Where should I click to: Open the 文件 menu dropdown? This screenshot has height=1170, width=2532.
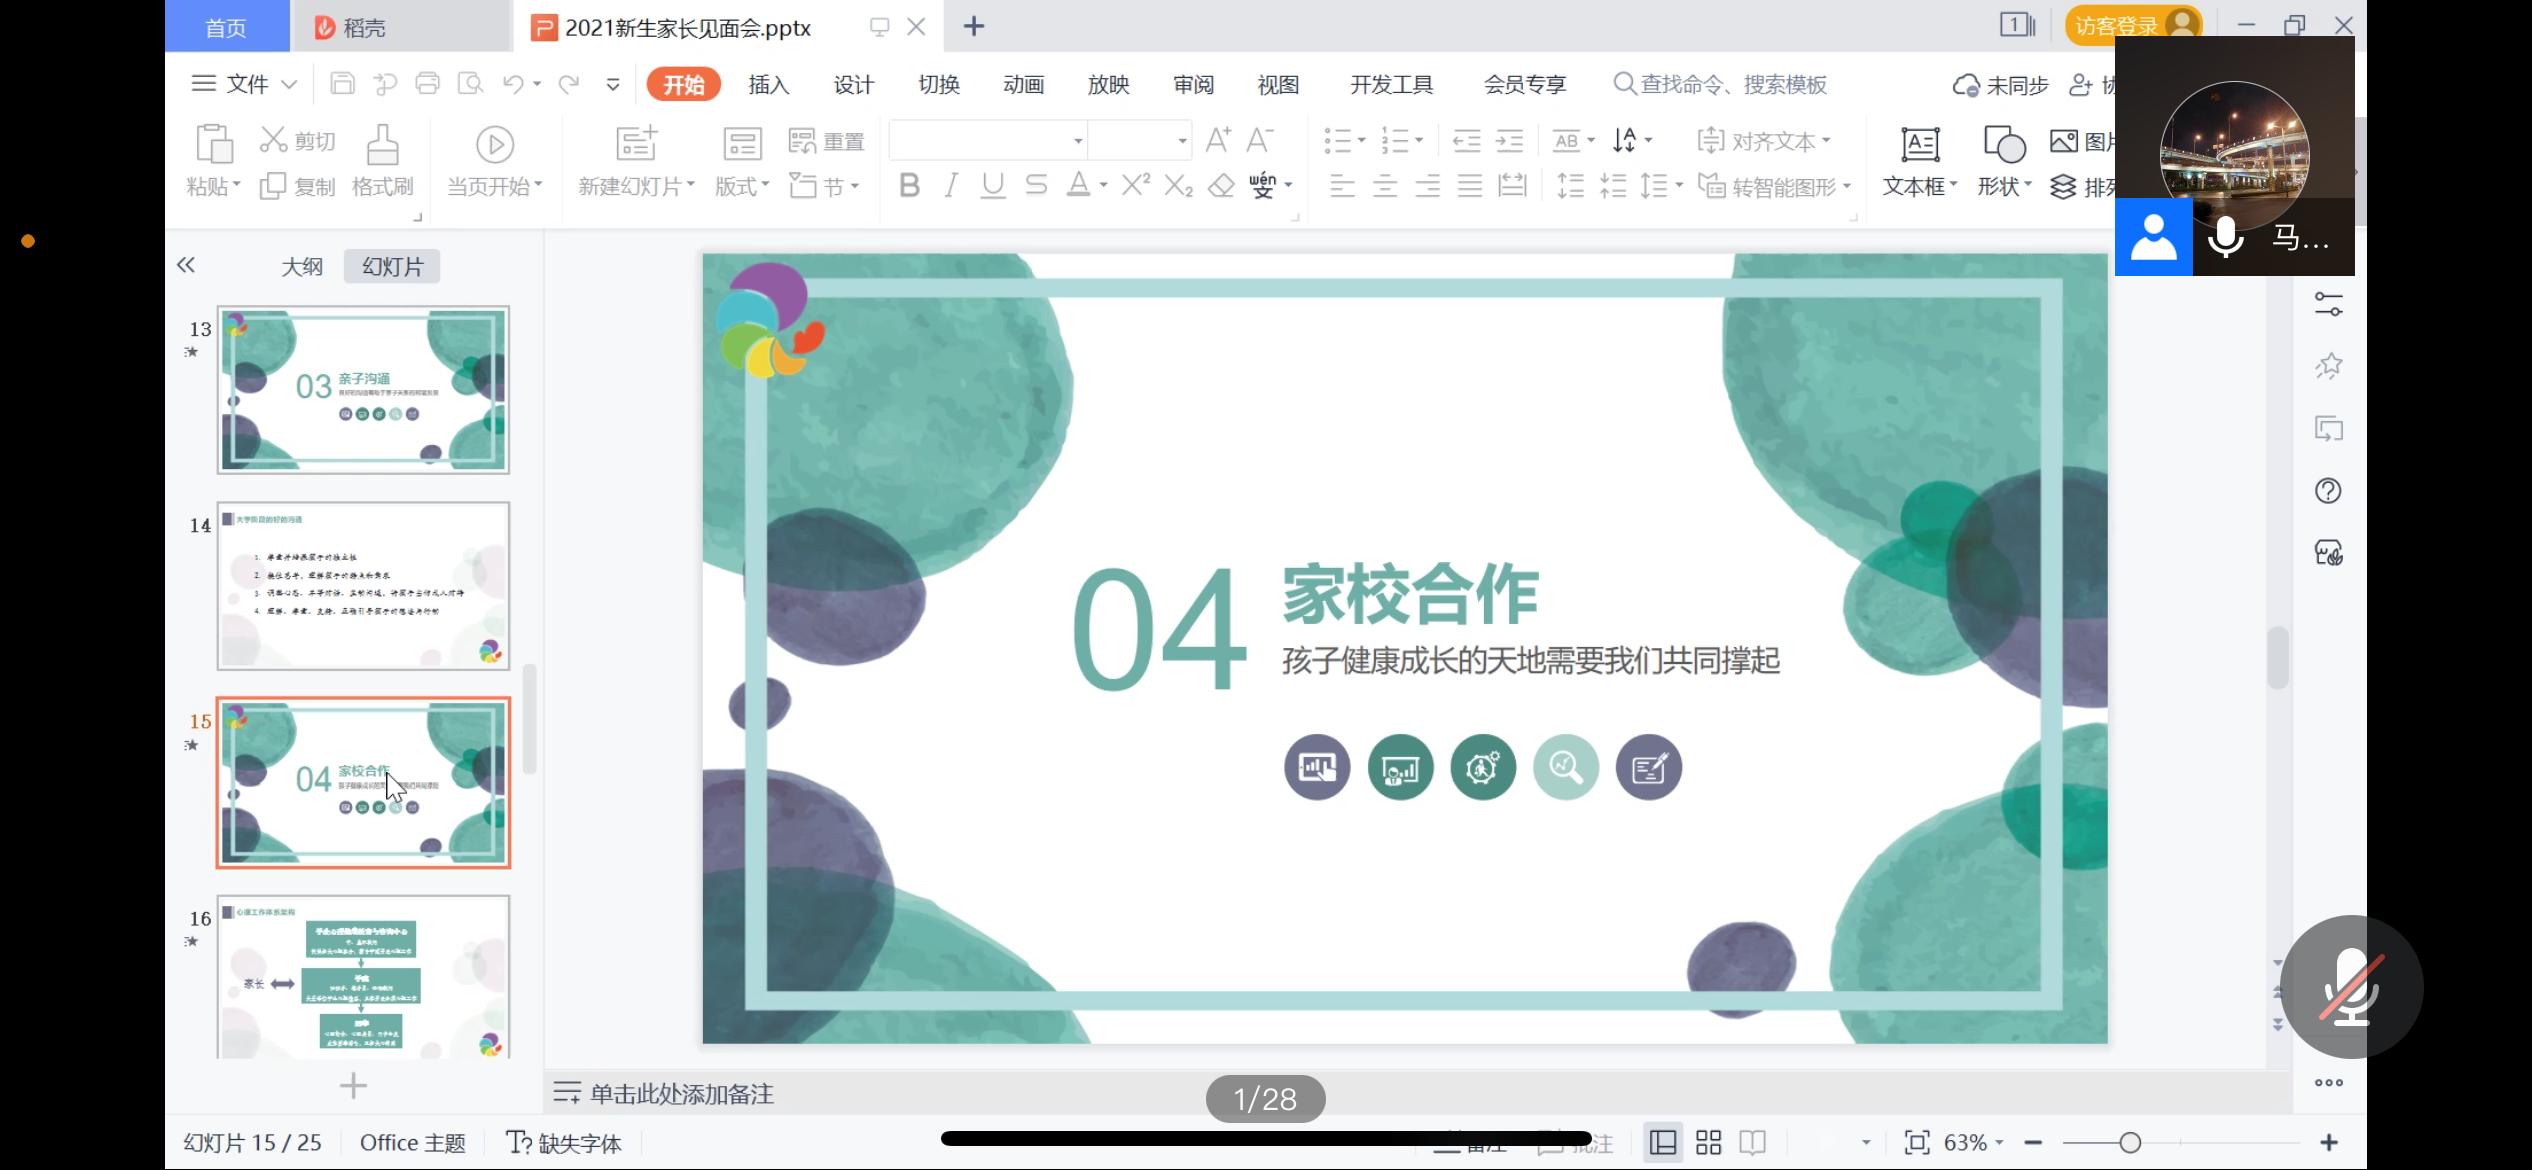click(246, 84)
